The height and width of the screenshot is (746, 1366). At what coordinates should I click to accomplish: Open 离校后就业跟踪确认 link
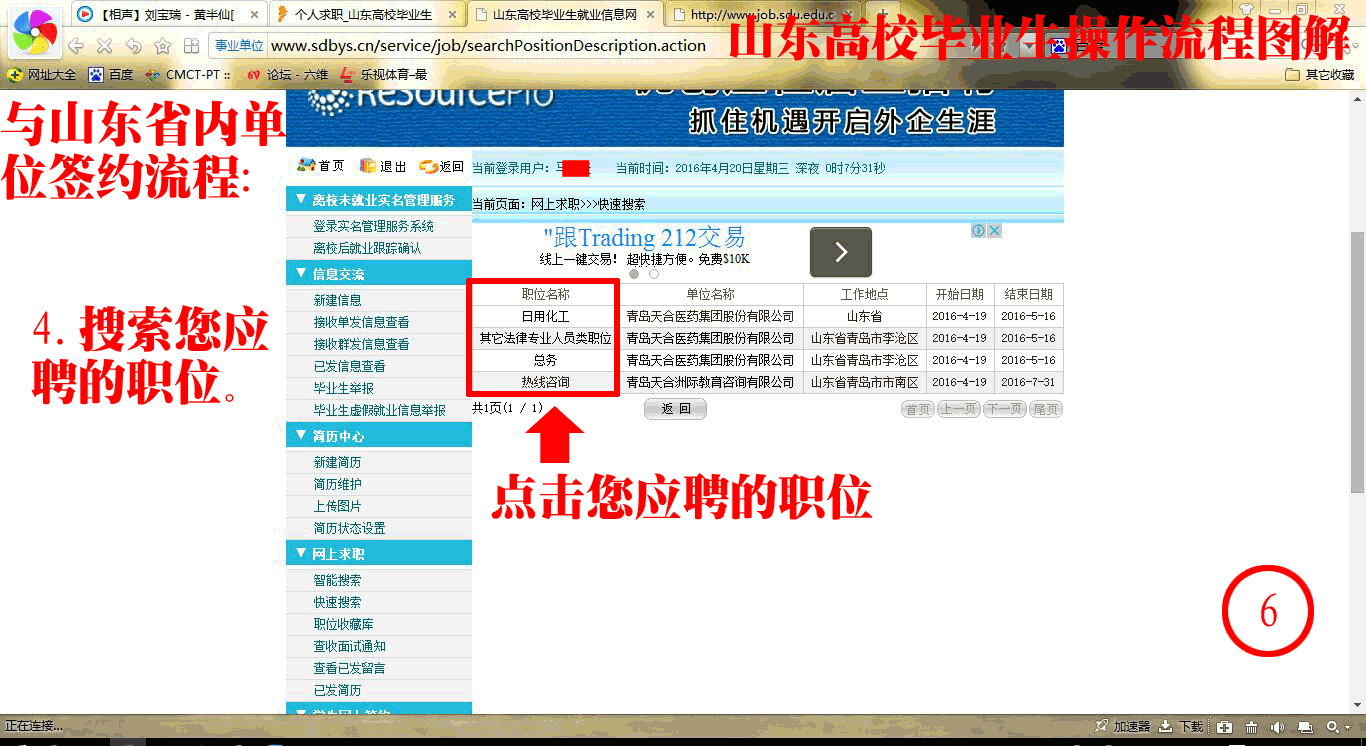367,248
